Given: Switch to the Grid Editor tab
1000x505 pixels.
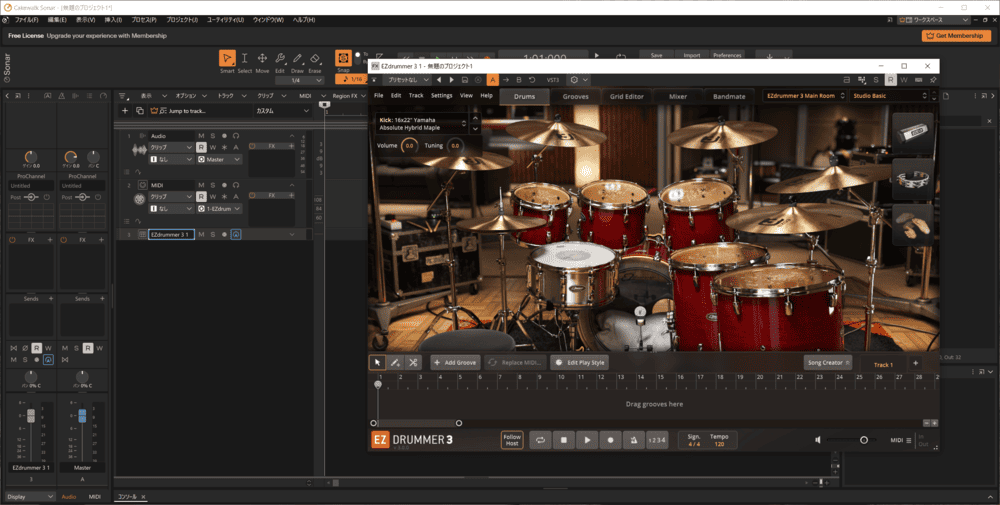Looking at the screenshot, I should 626,96.
